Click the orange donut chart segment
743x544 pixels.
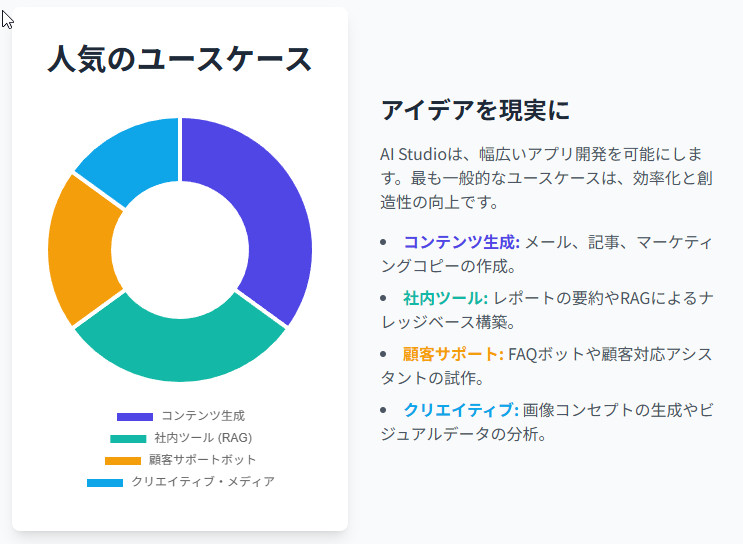point(82,250)
